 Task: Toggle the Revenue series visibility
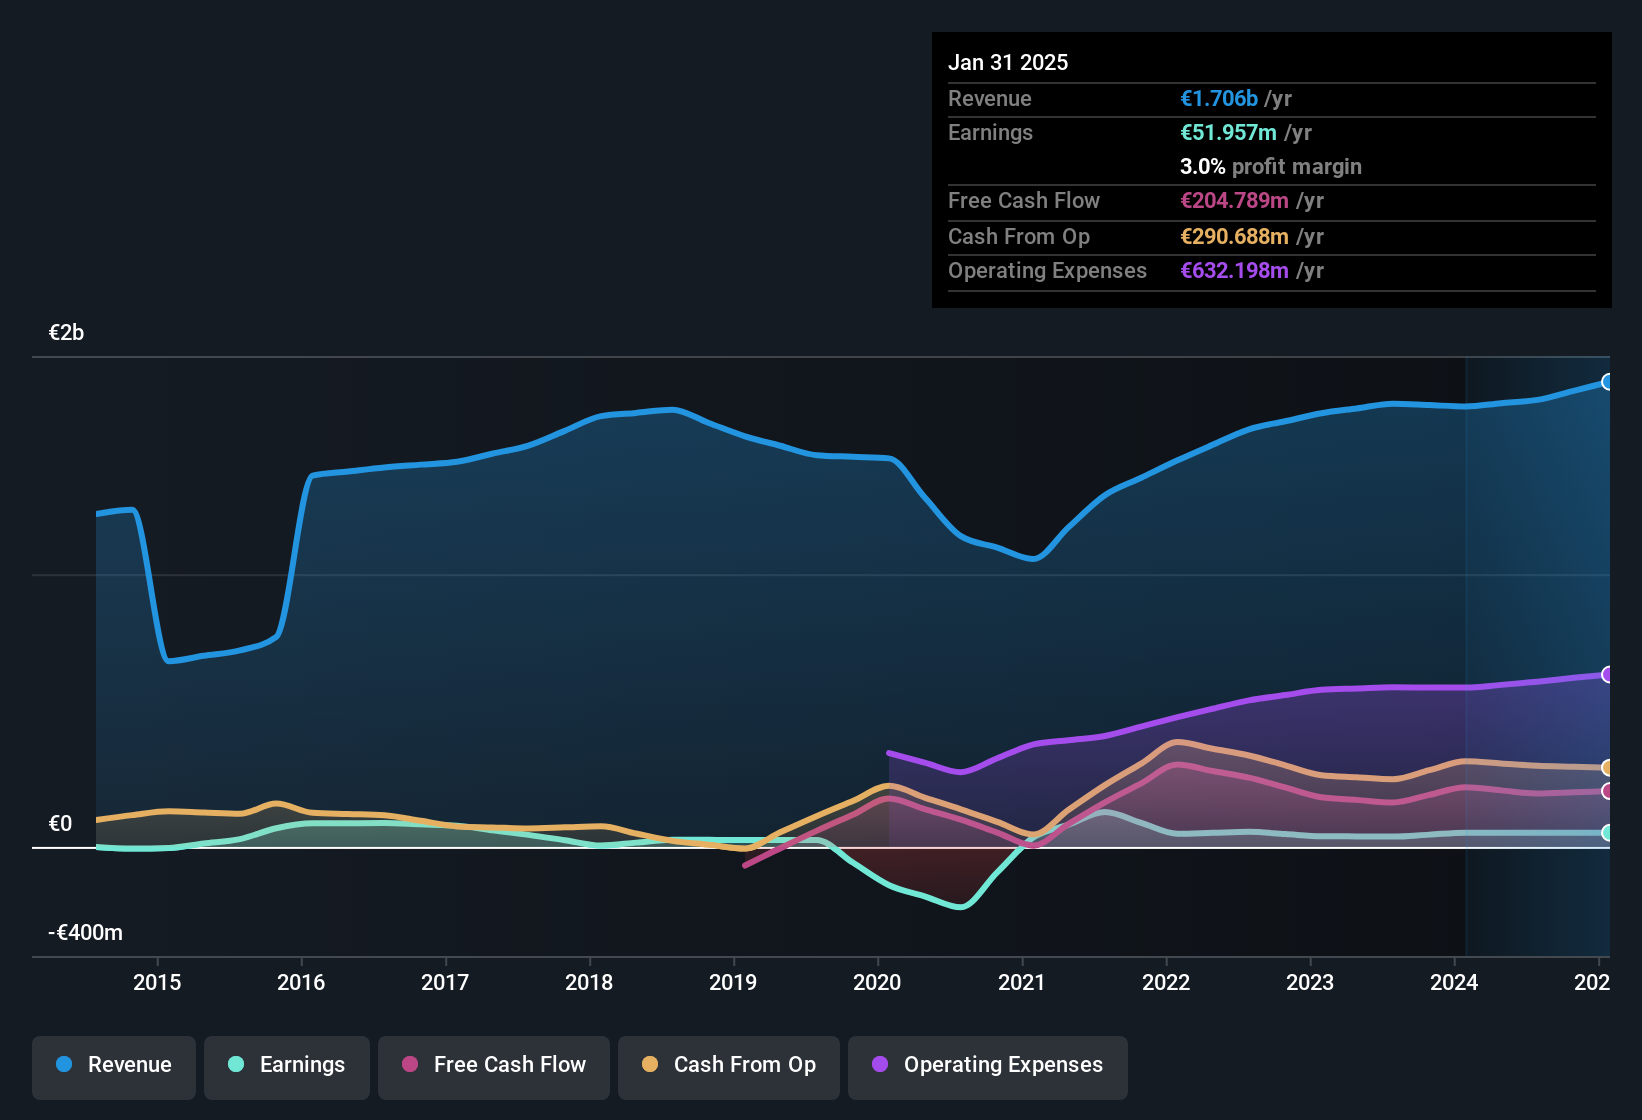(x=113, y=1065)
